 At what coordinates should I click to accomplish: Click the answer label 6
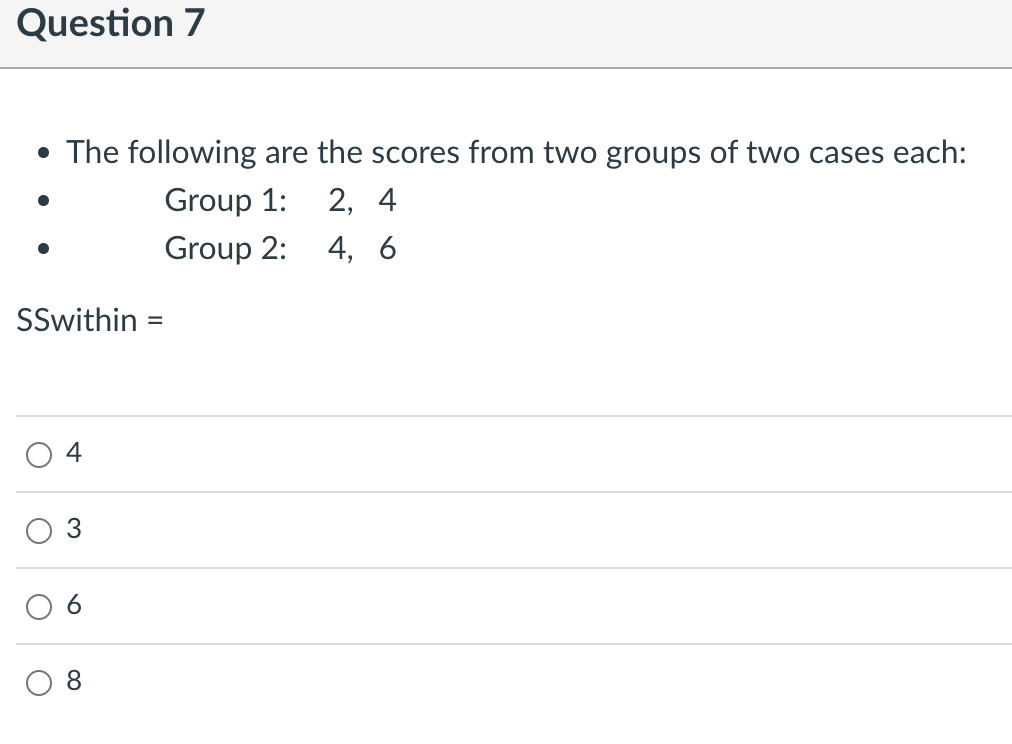tap(74, 605)
